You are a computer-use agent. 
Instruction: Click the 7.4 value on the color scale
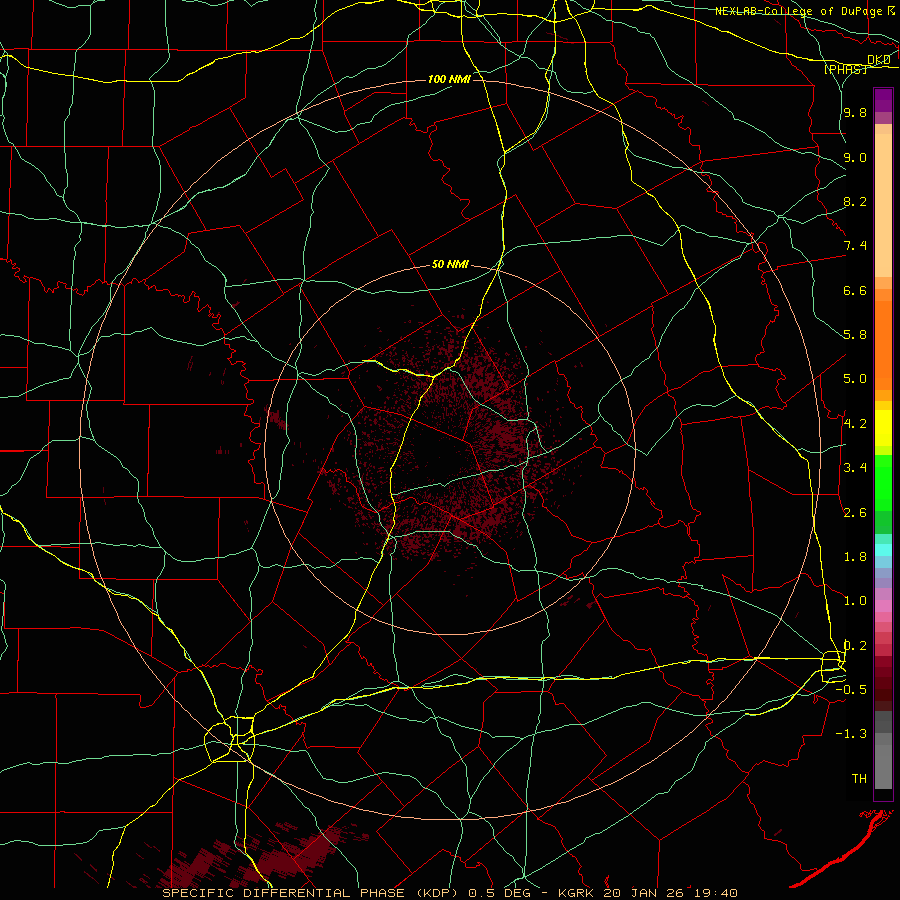click(855, 246)
